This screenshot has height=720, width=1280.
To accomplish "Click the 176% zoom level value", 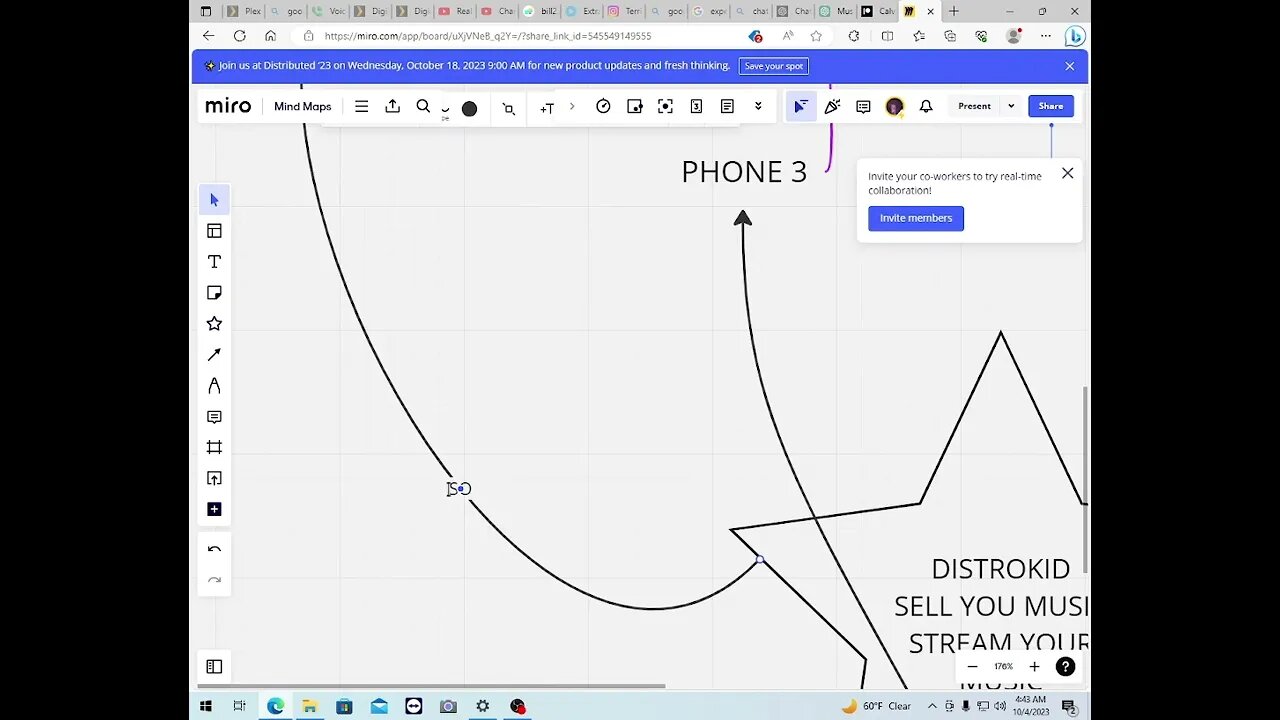I will [x=1003, y=667].
